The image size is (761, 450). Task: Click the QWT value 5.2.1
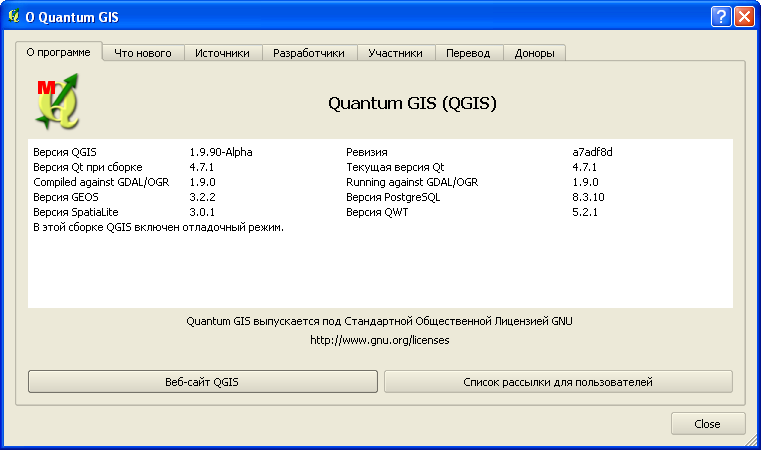[585, 213]
